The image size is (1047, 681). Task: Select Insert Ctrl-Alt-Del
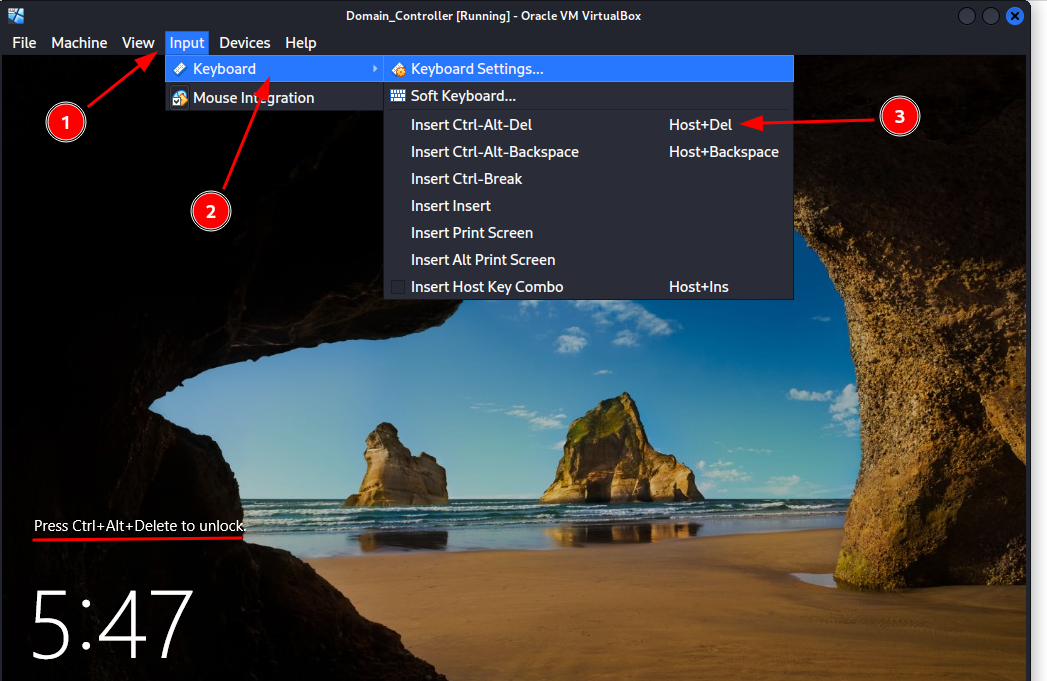click(x=589, y=125)
